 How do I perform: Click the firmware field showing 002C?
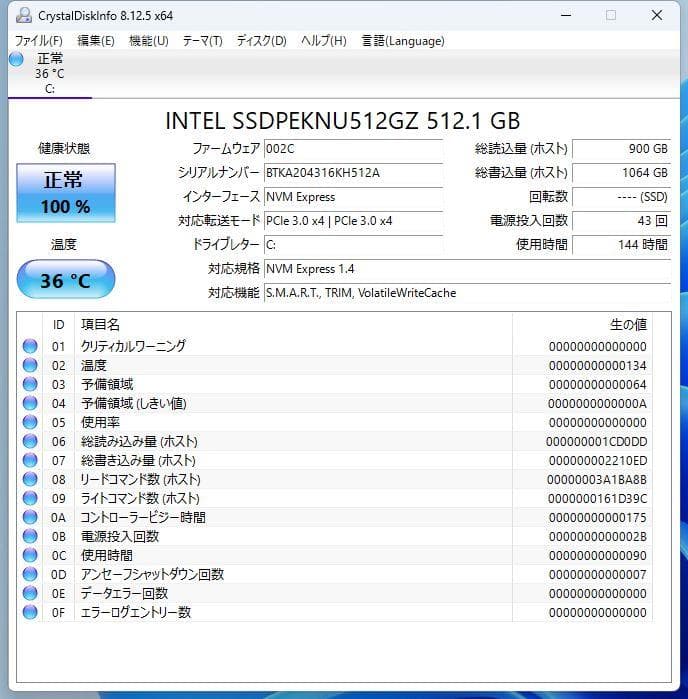(353, 149)
